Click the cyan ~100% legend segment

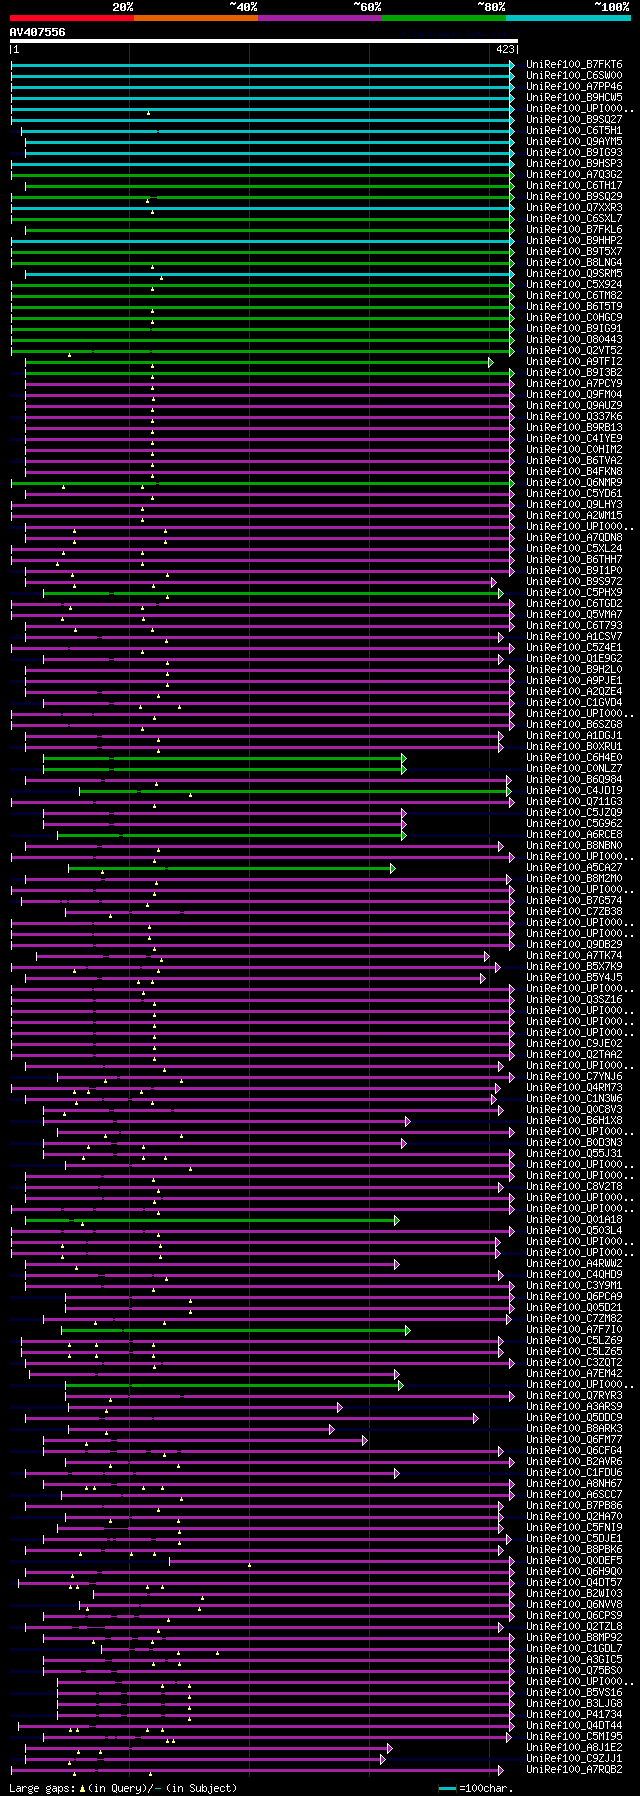pyautogui.click(x=568, y=18)
